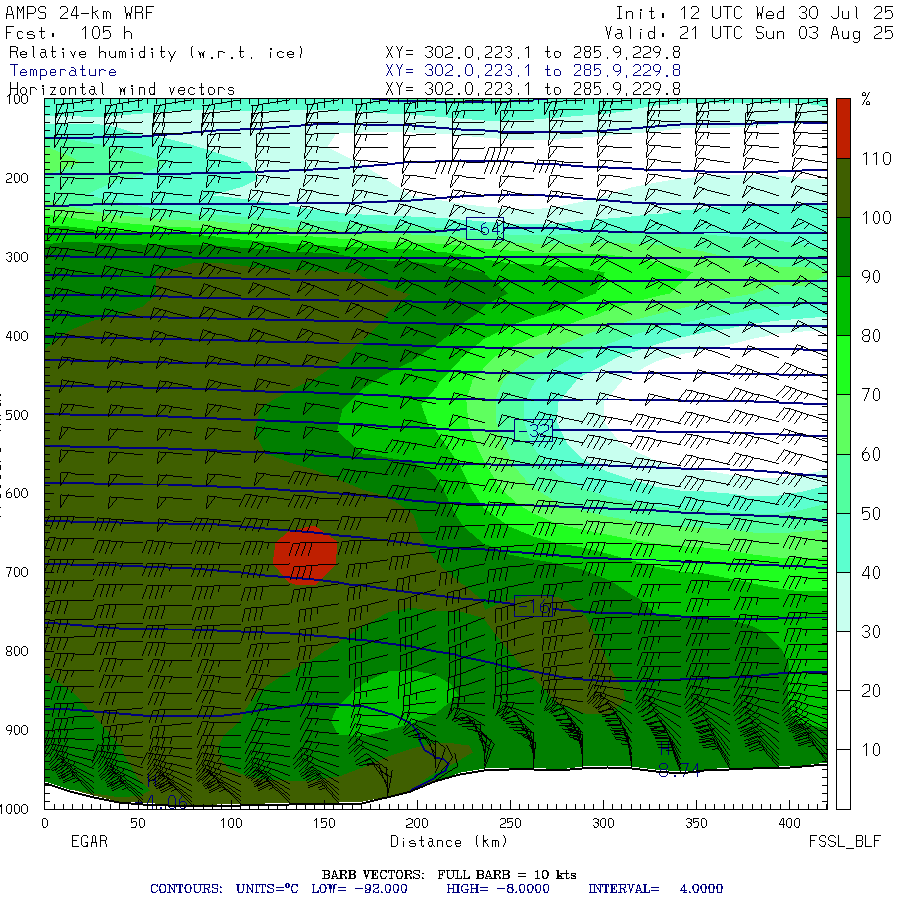
Task: Click the 'LOW= -92.000' caption value
Action: click(359, 889)
